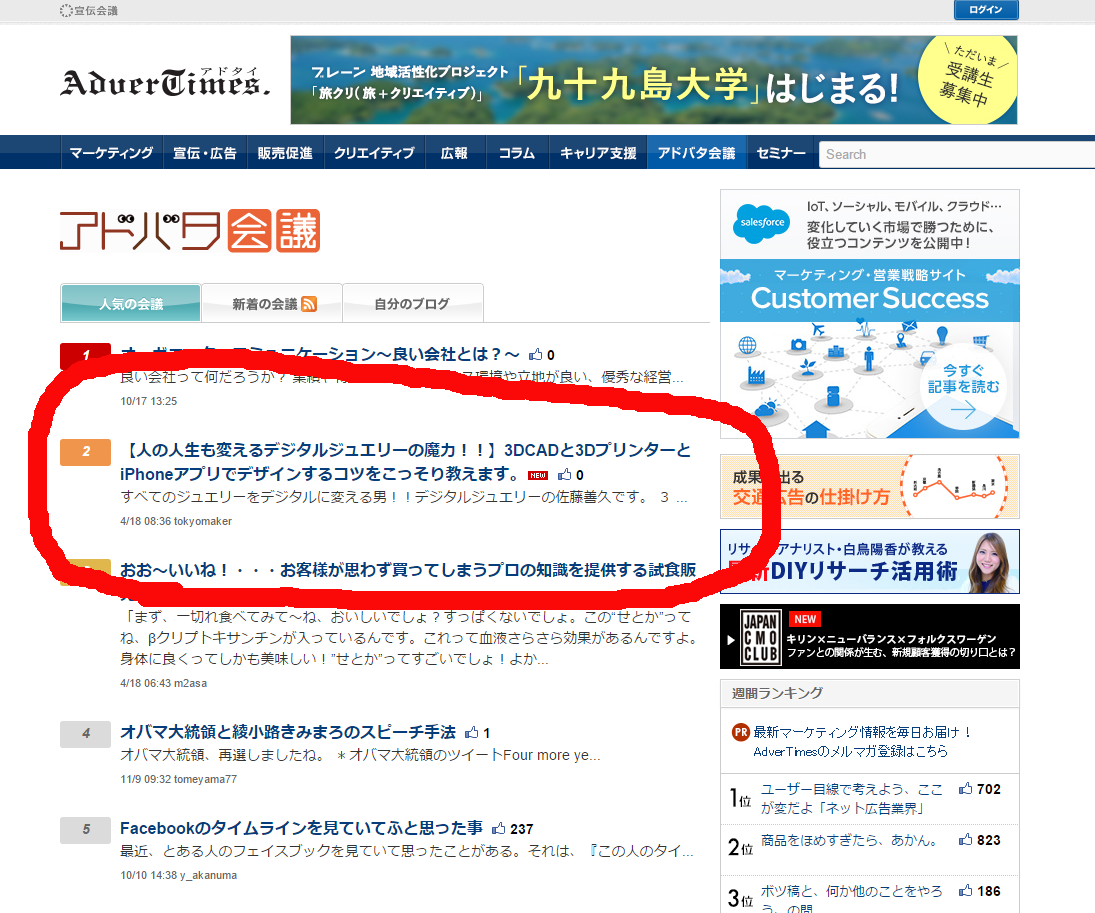Focus the Search input field
The height and width of the screenshot is (913, 1095).
pyautogui.click(x=957, y=154)
